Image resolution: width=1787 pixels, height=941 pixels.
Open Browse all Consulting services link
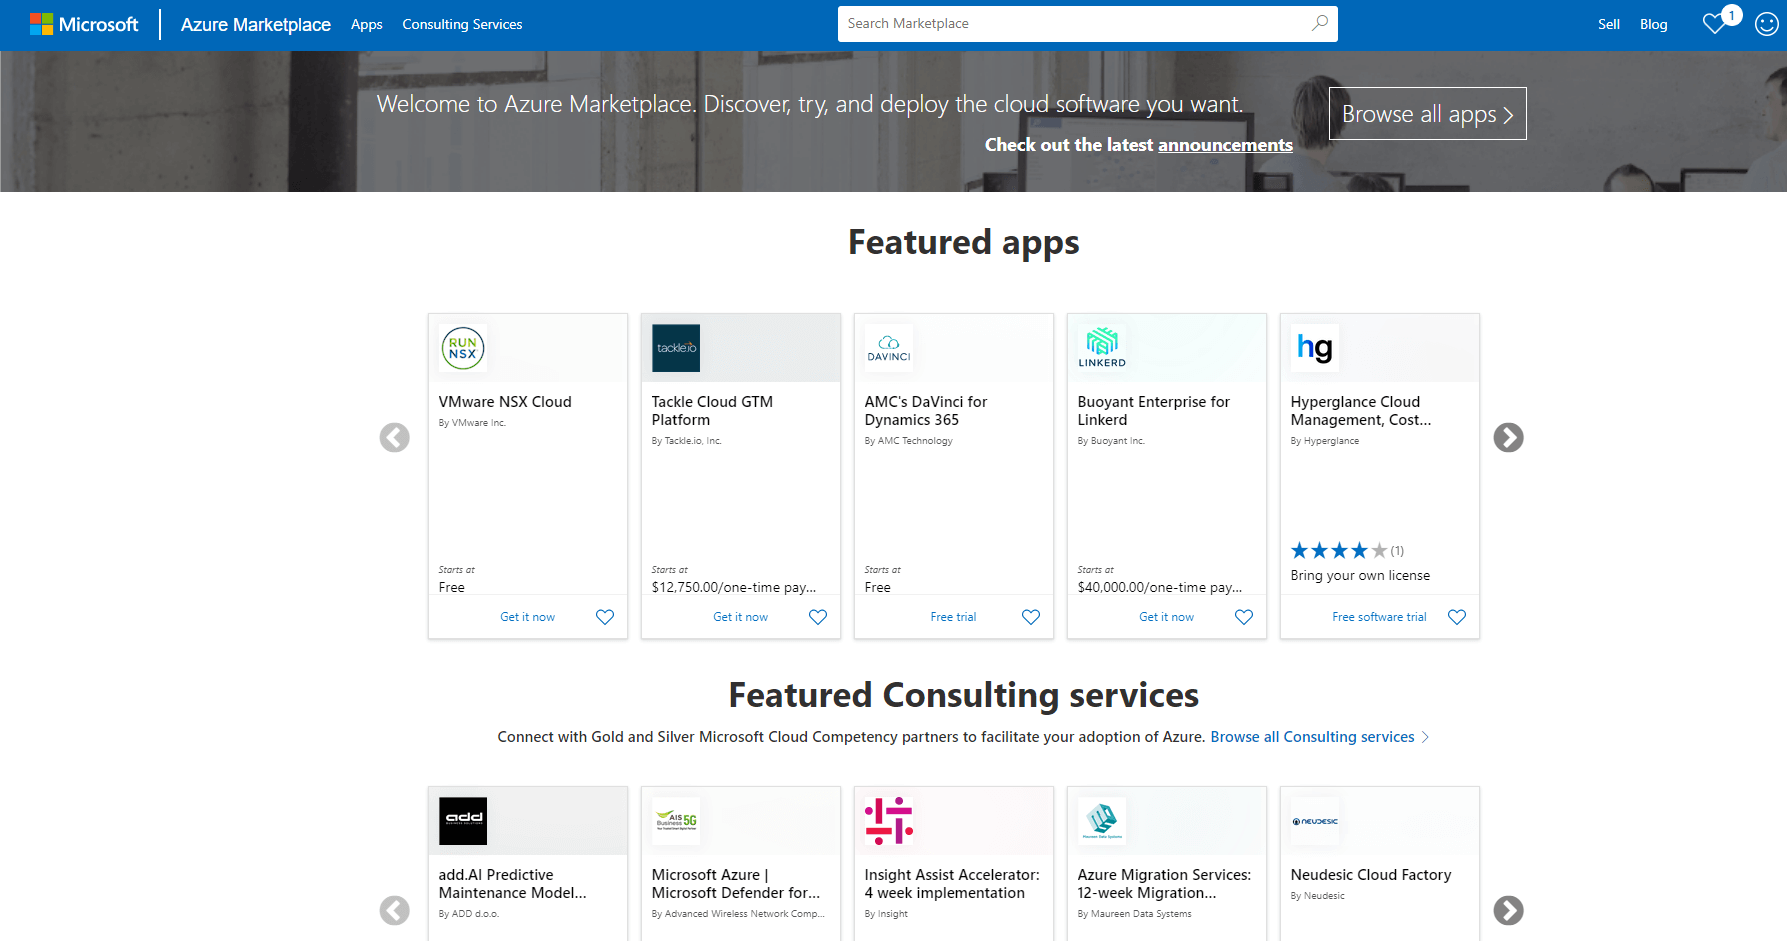click(1312, 737)
